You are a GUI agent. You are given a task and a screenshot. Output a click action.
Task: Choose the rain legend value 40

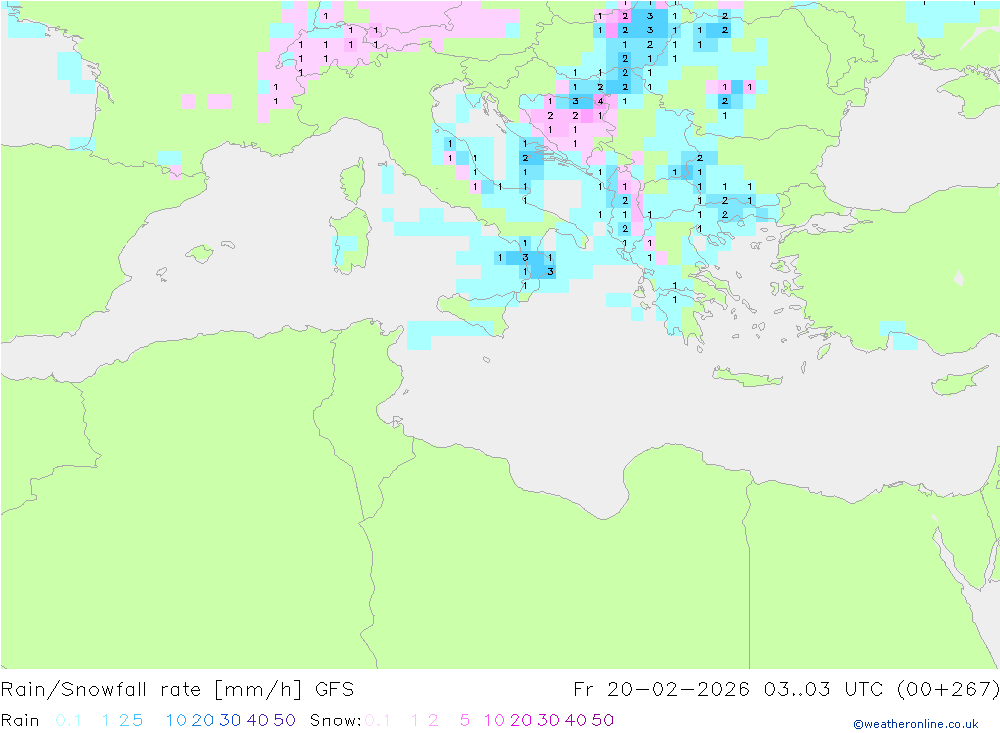258,720
